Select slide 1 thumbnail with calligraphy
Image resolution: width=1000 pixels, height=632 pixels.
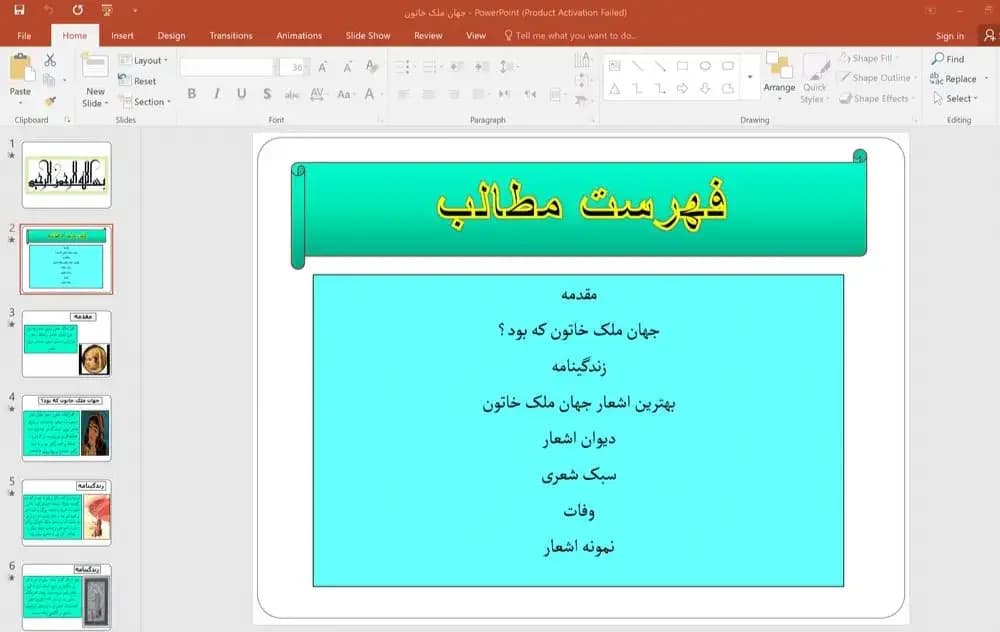click(x=66, y=175)
